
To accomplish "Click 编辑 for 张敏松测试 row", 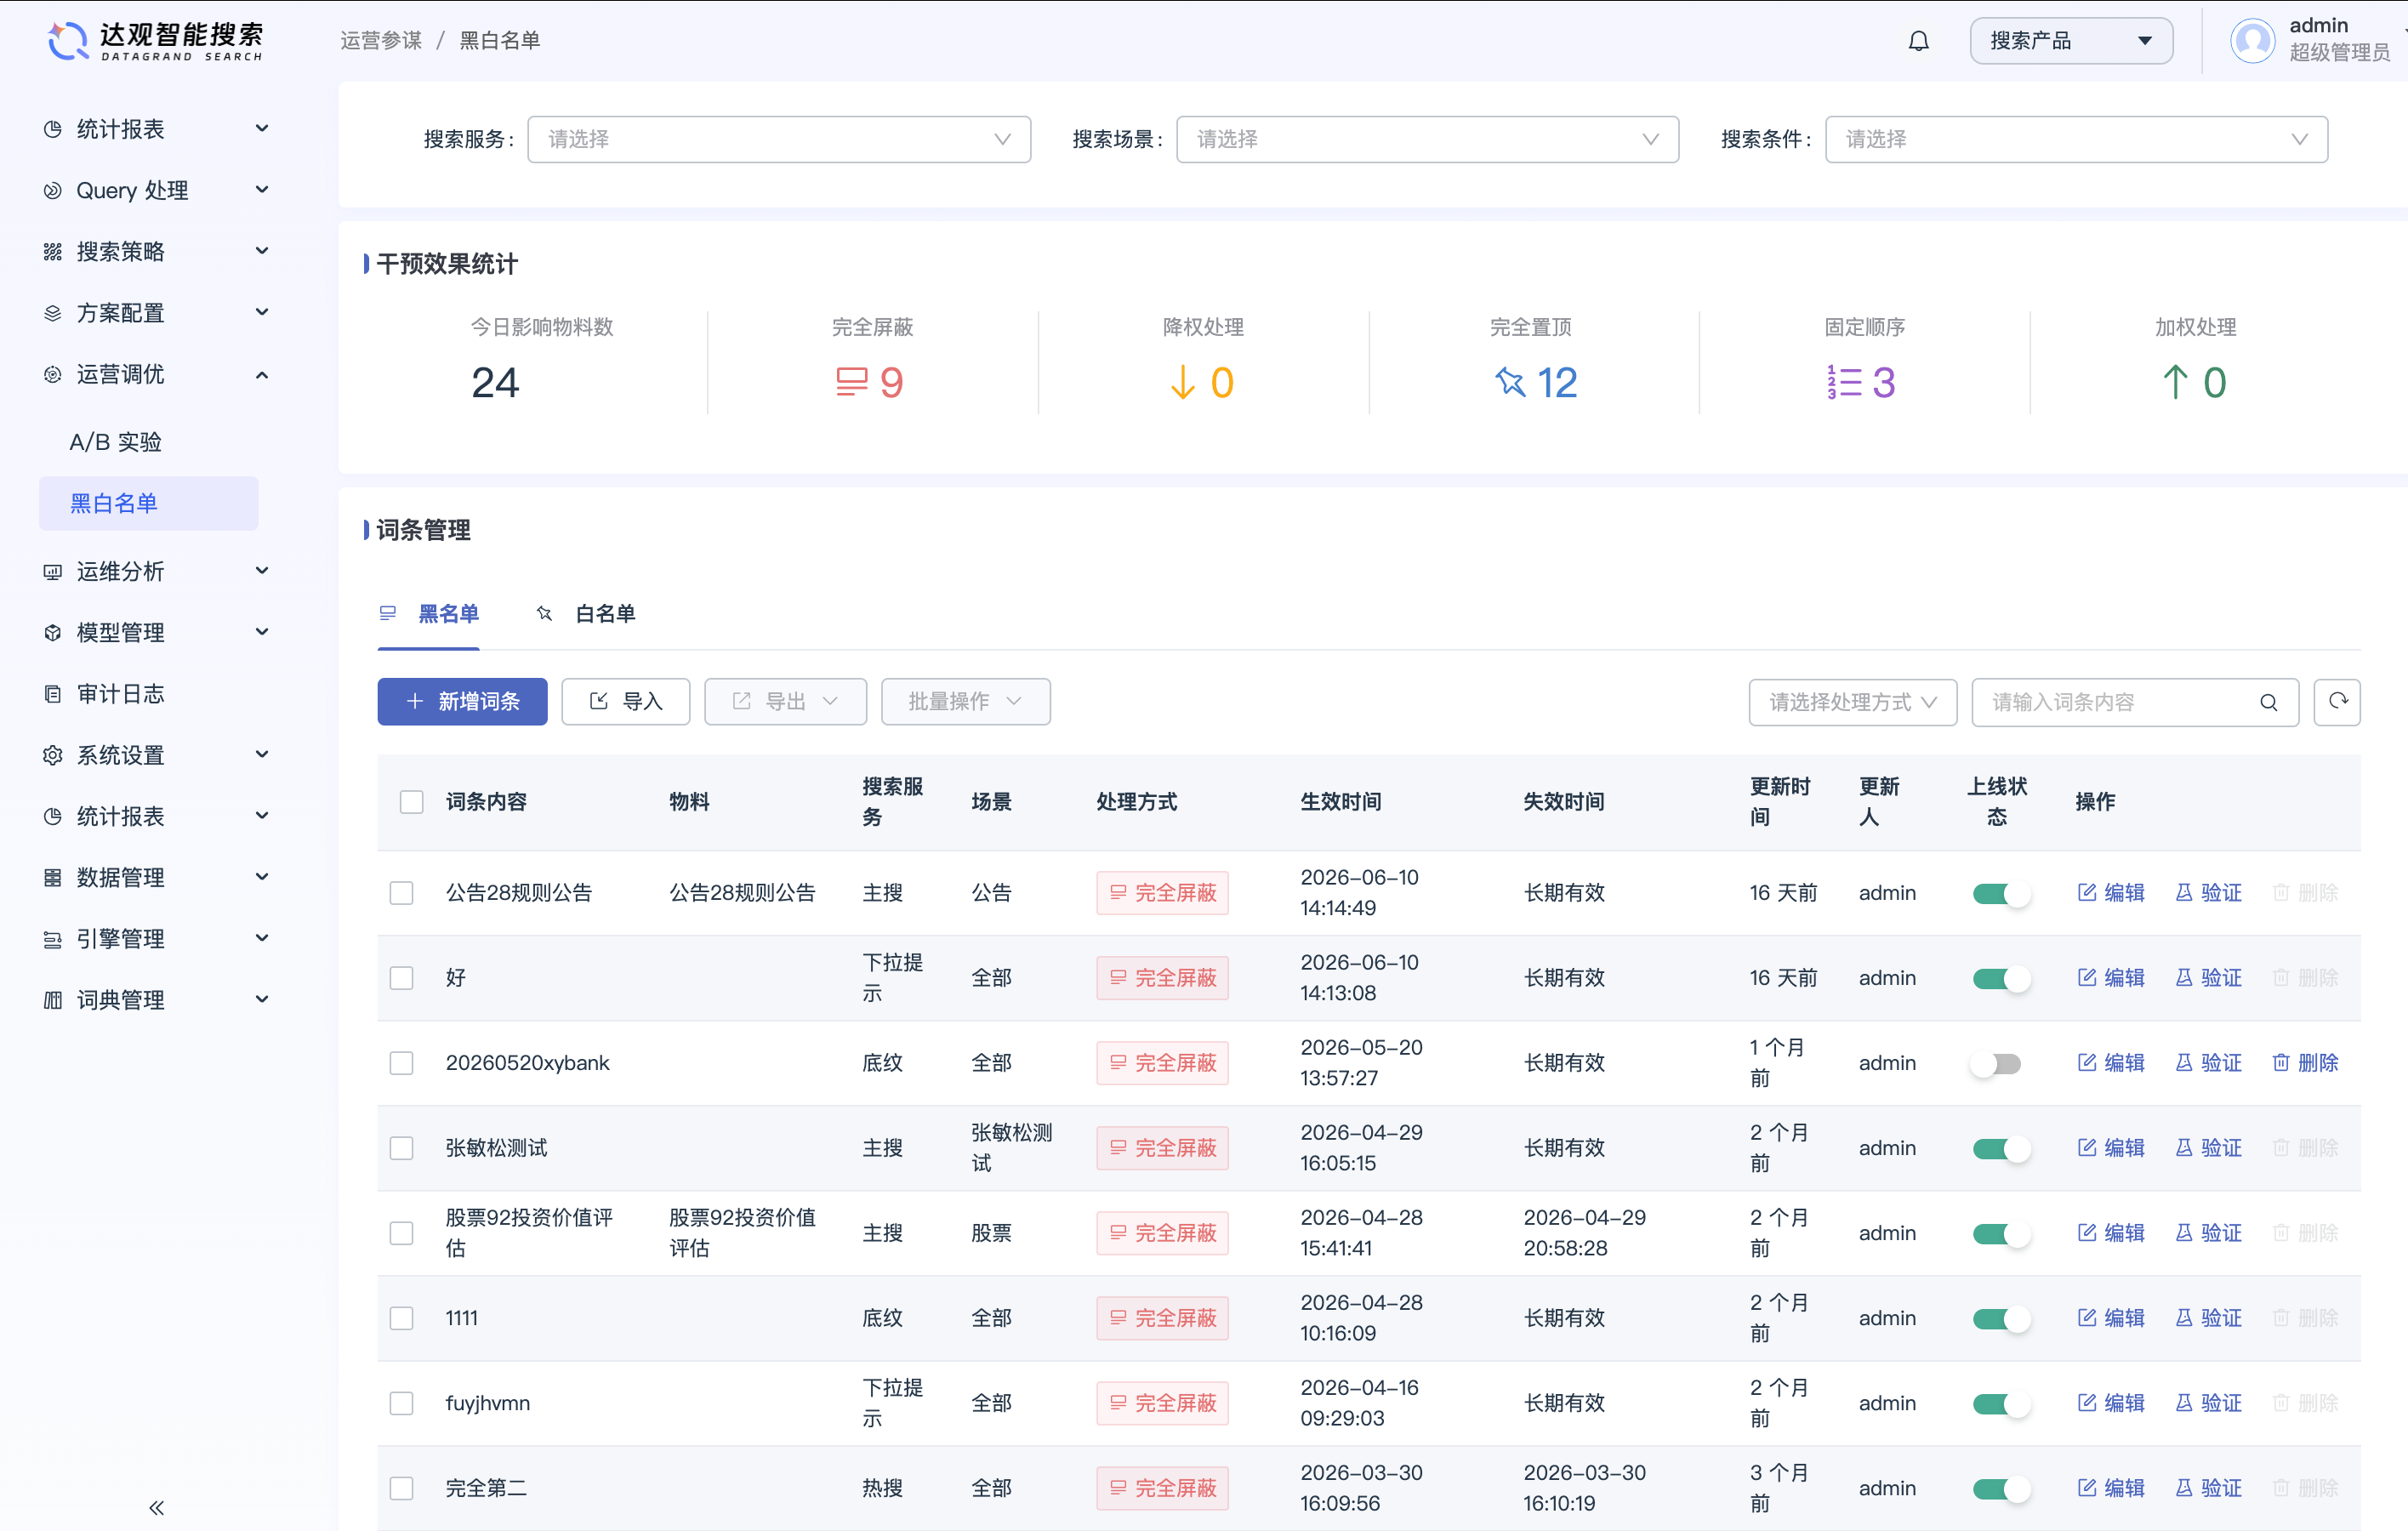I will (x=2111, y=1147).
